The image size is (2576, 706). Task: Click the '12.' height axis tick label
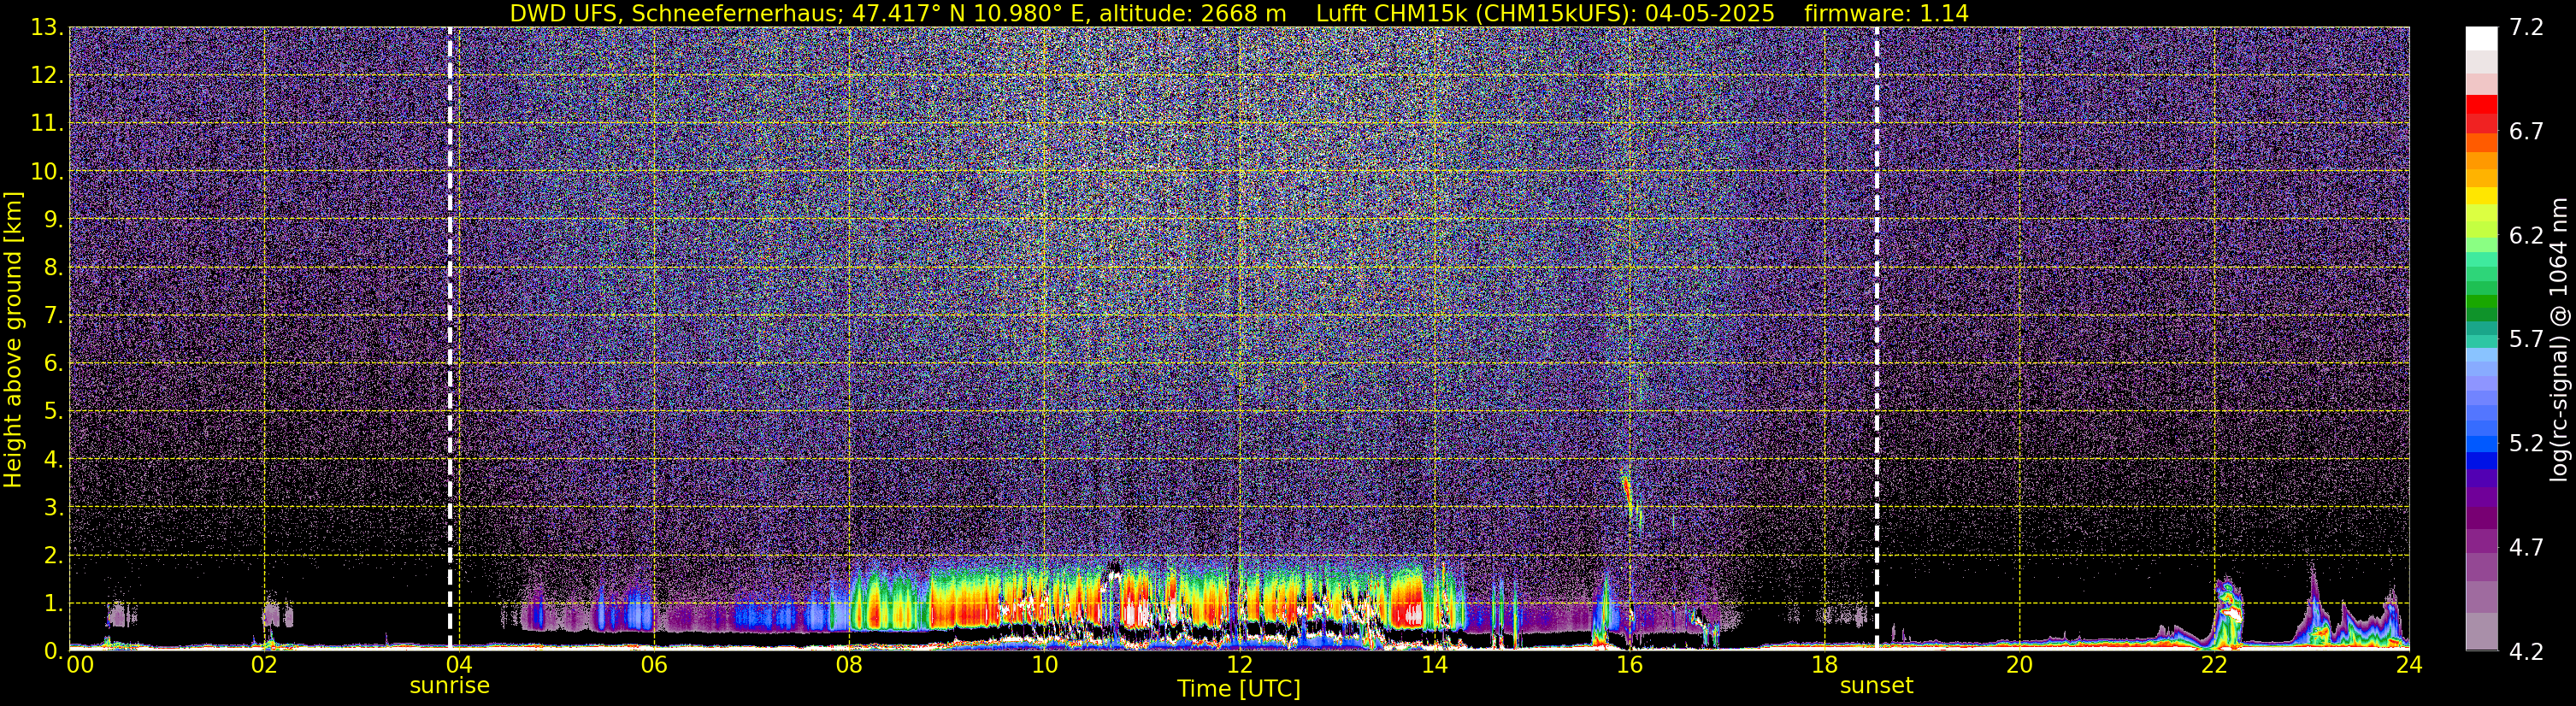(x=47, y=76)
